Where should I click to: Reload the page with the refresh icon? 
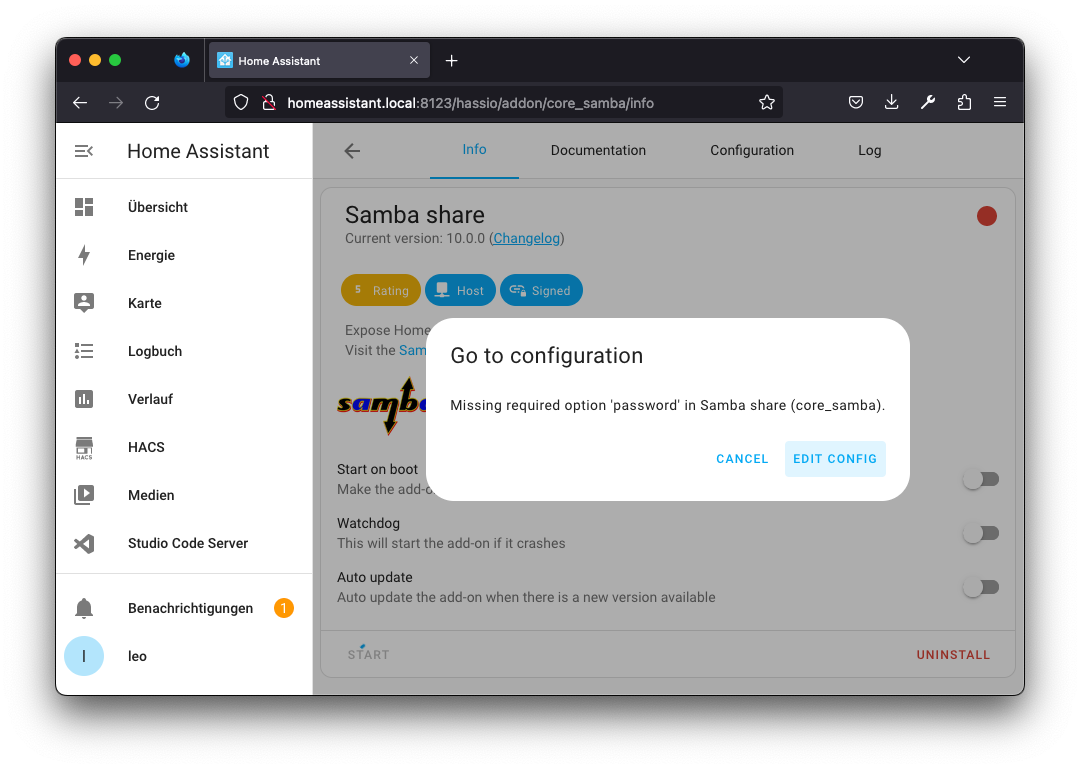pyautogui.click(x=152, y=103)
